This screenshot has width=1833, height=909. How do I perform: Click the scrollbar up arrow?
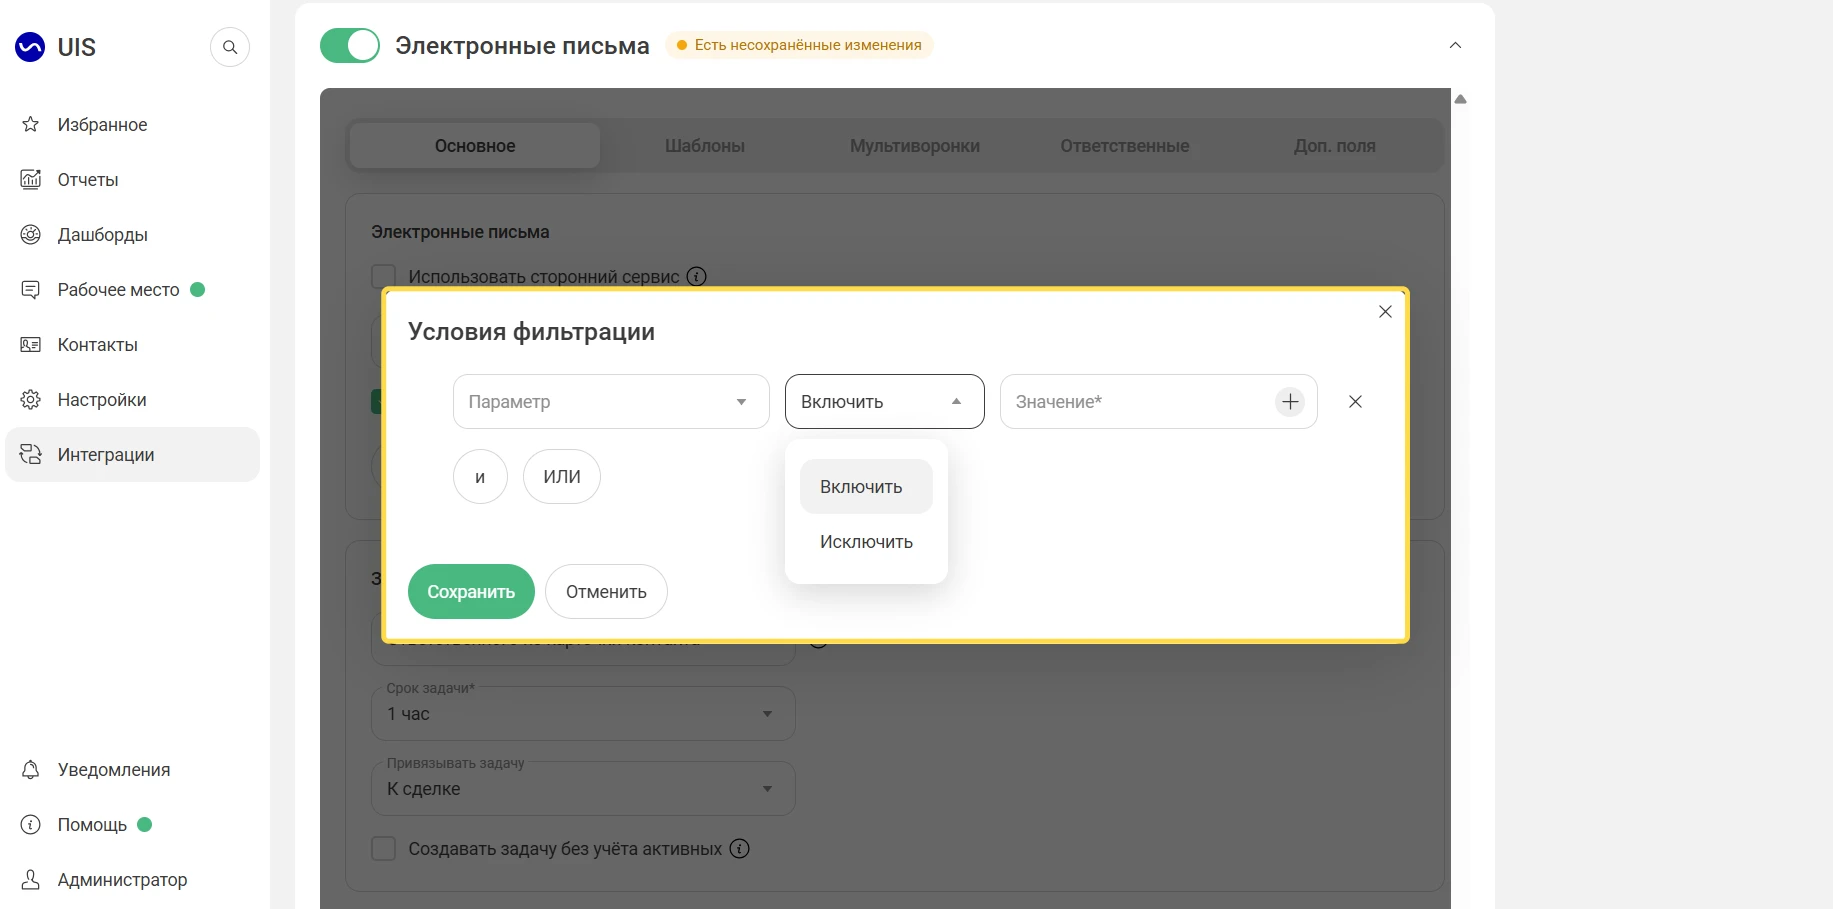coord(1460,99)
